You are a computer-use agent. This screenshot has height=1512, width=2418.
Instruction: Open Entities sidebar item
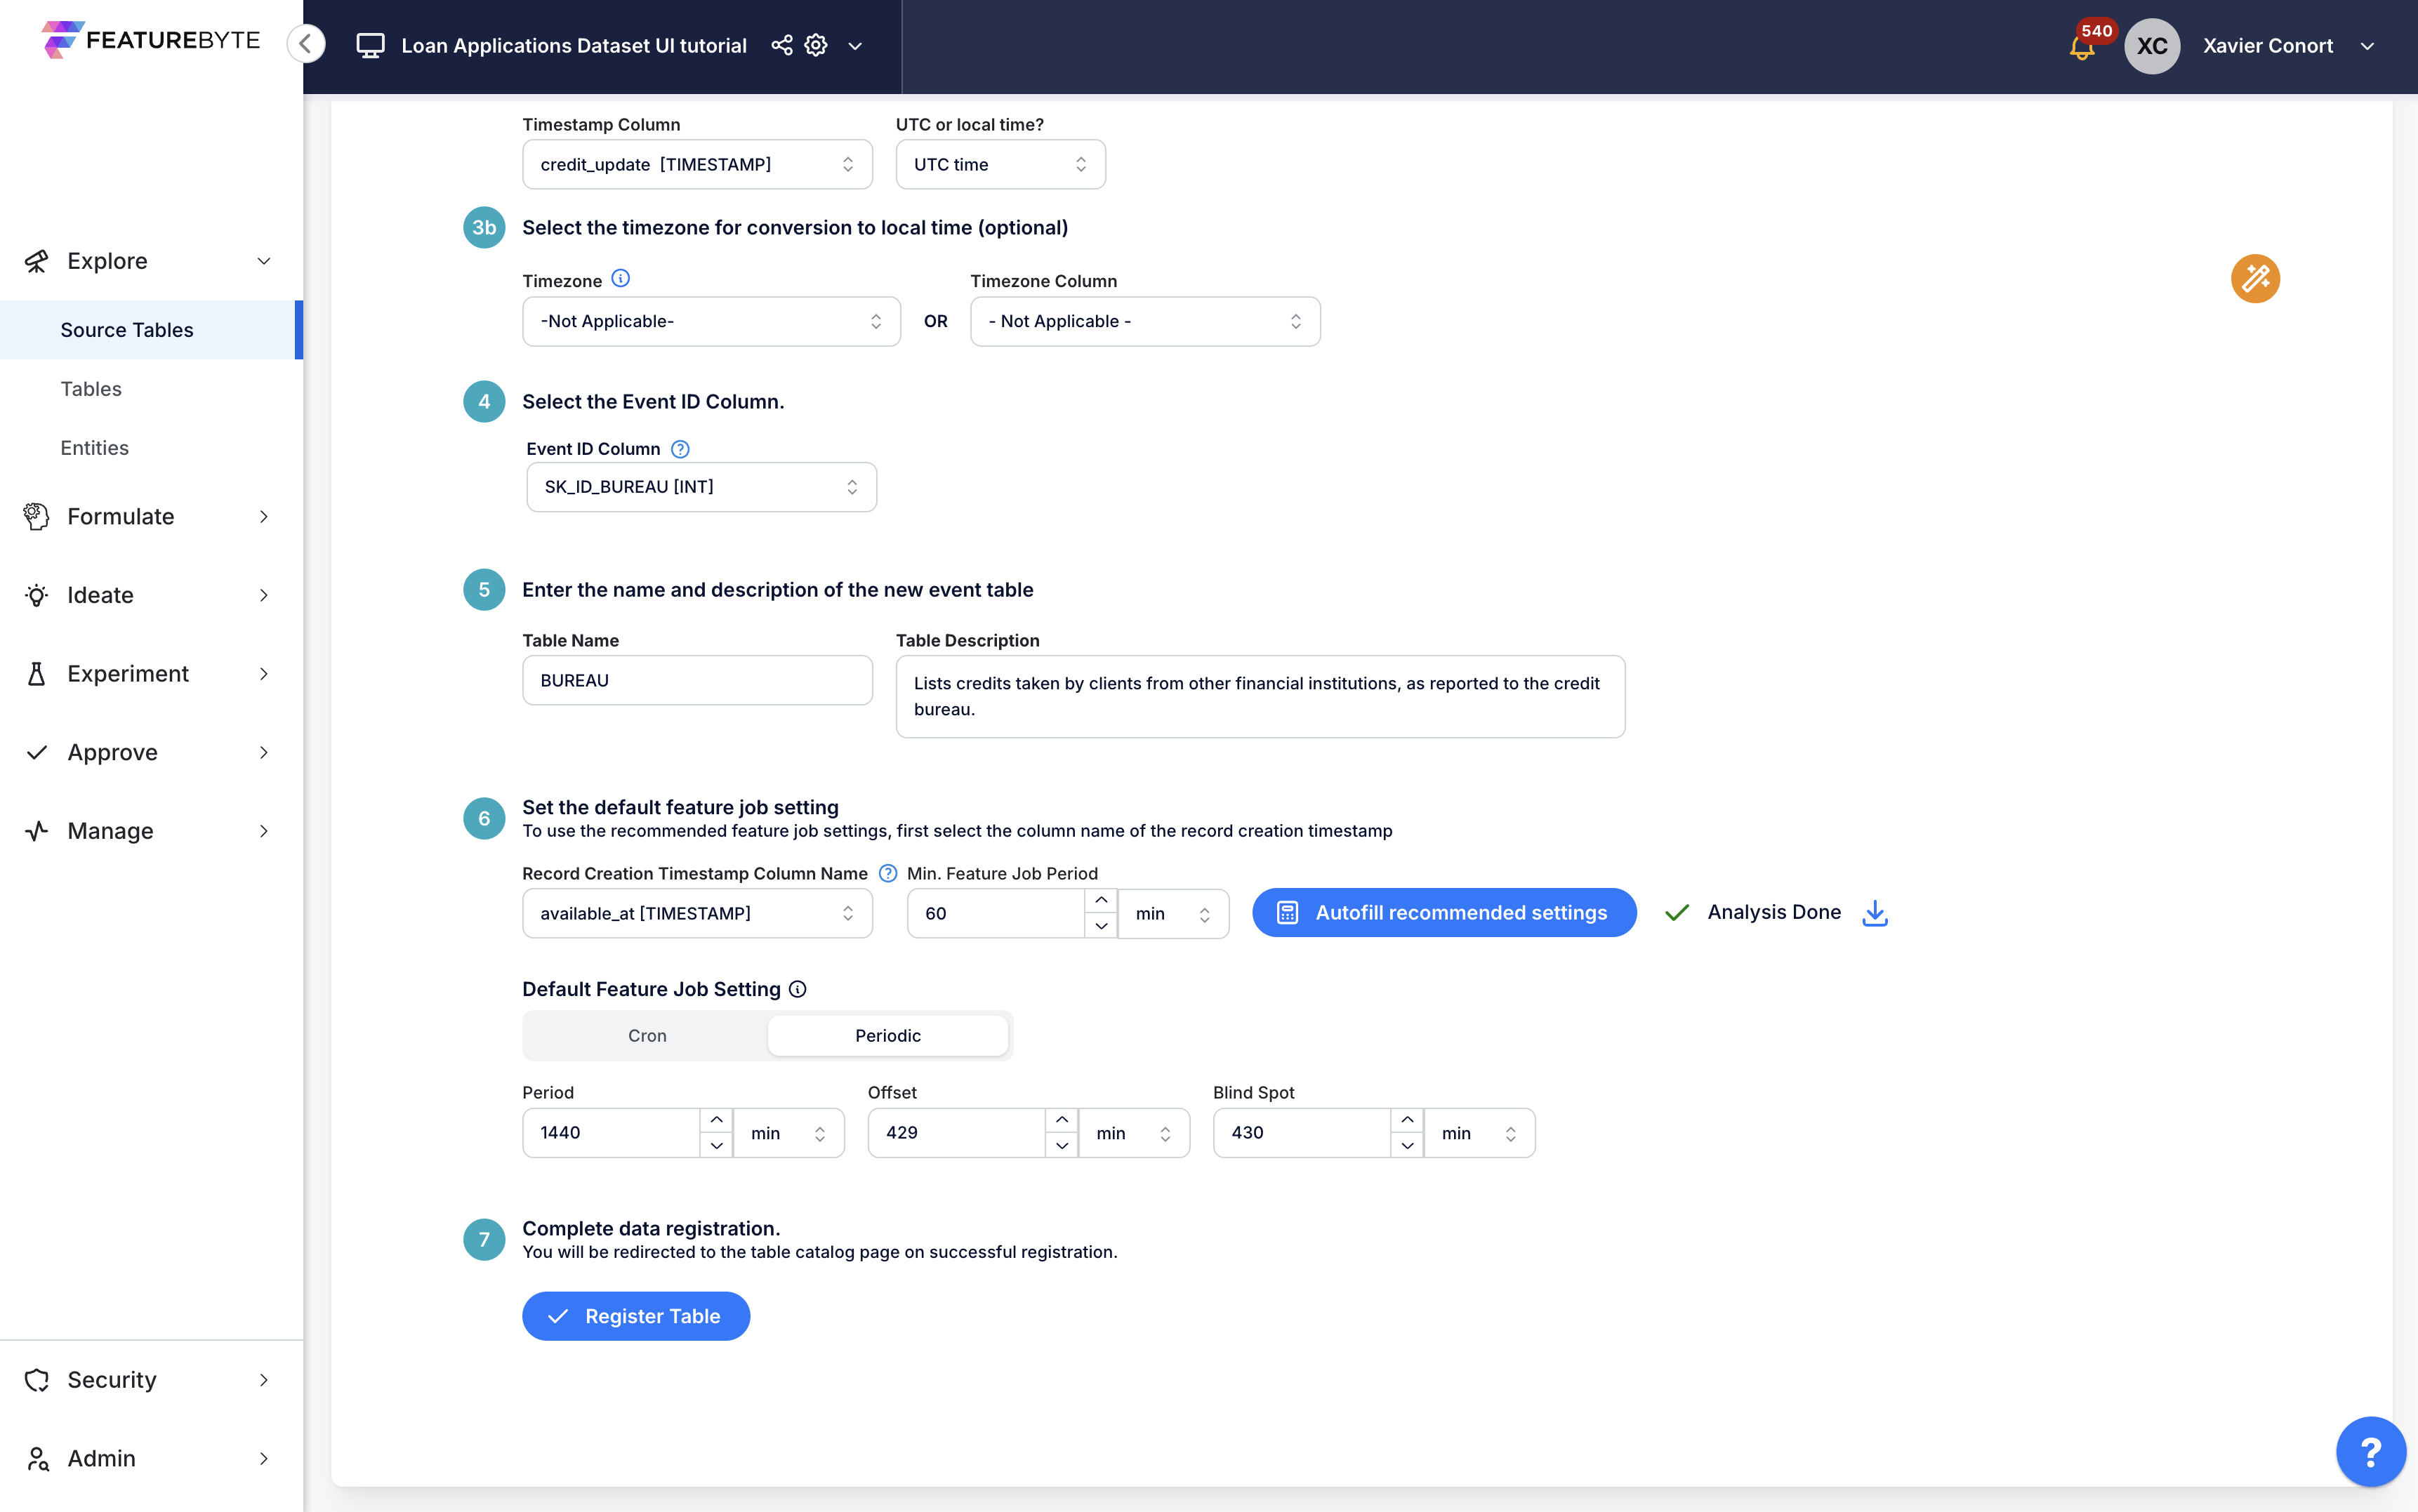94,448
